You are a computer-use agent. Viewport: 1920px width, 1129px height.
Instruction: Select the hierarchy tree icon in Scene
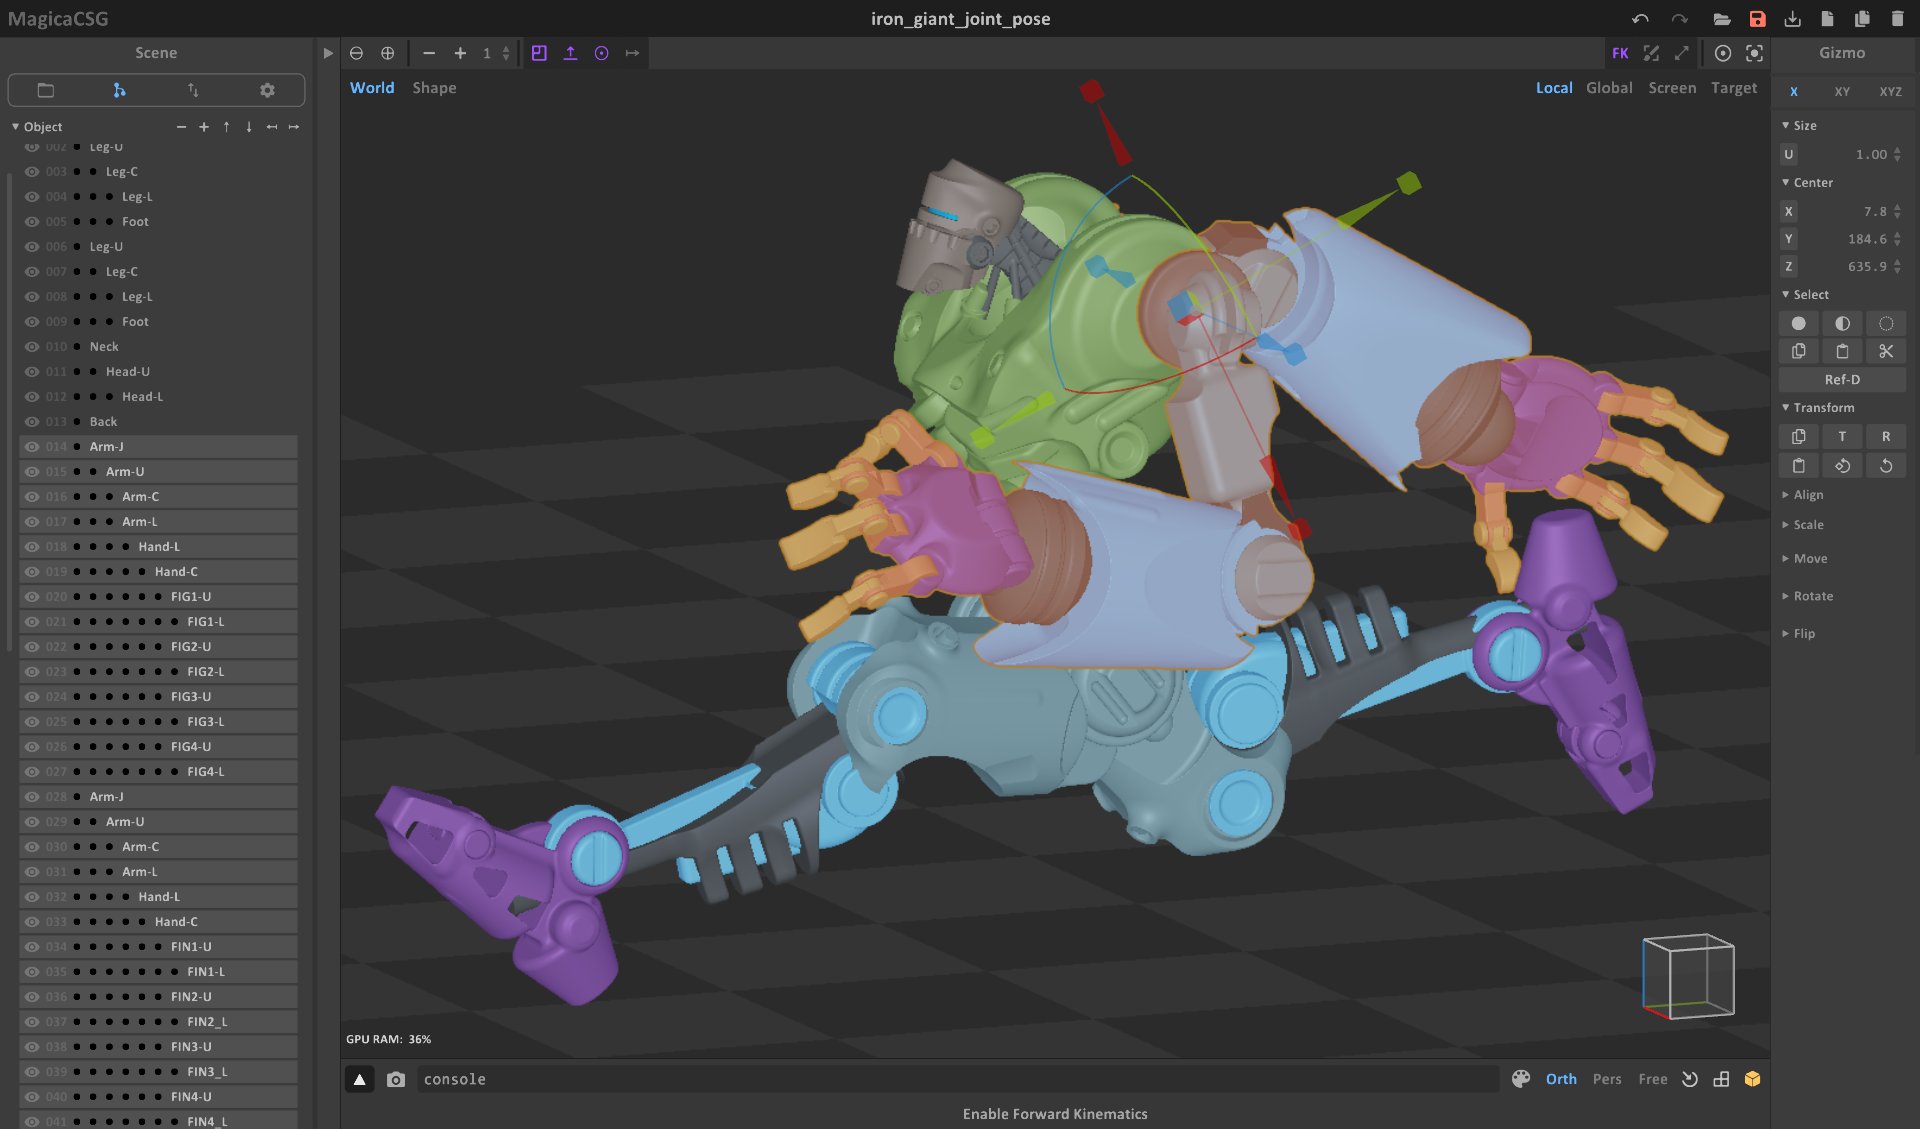tap(119, 90)
